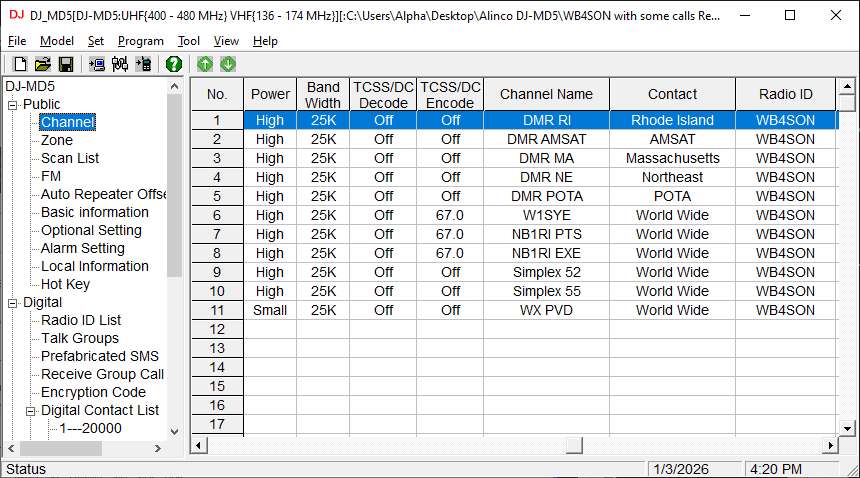Click the COM port connection settings icon
The width and height of the screenshot is (860, 478).
click(x=120, y=64)
